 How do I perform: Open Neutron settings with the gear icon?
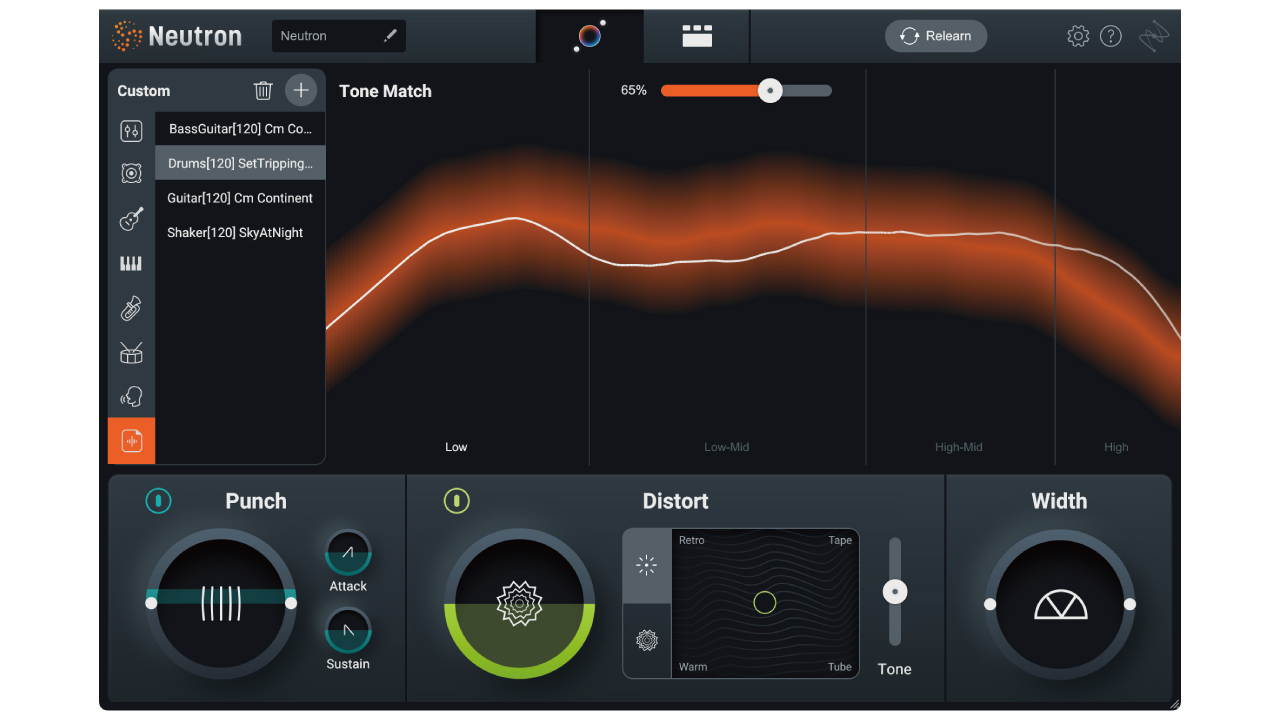[x=1078, y=35]
